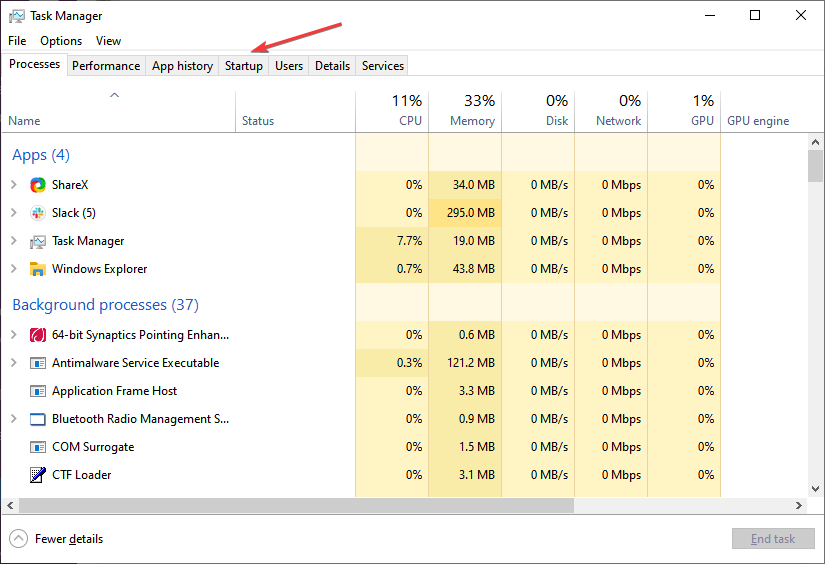Click Fewer details link
825x564 pixels.
69,539
